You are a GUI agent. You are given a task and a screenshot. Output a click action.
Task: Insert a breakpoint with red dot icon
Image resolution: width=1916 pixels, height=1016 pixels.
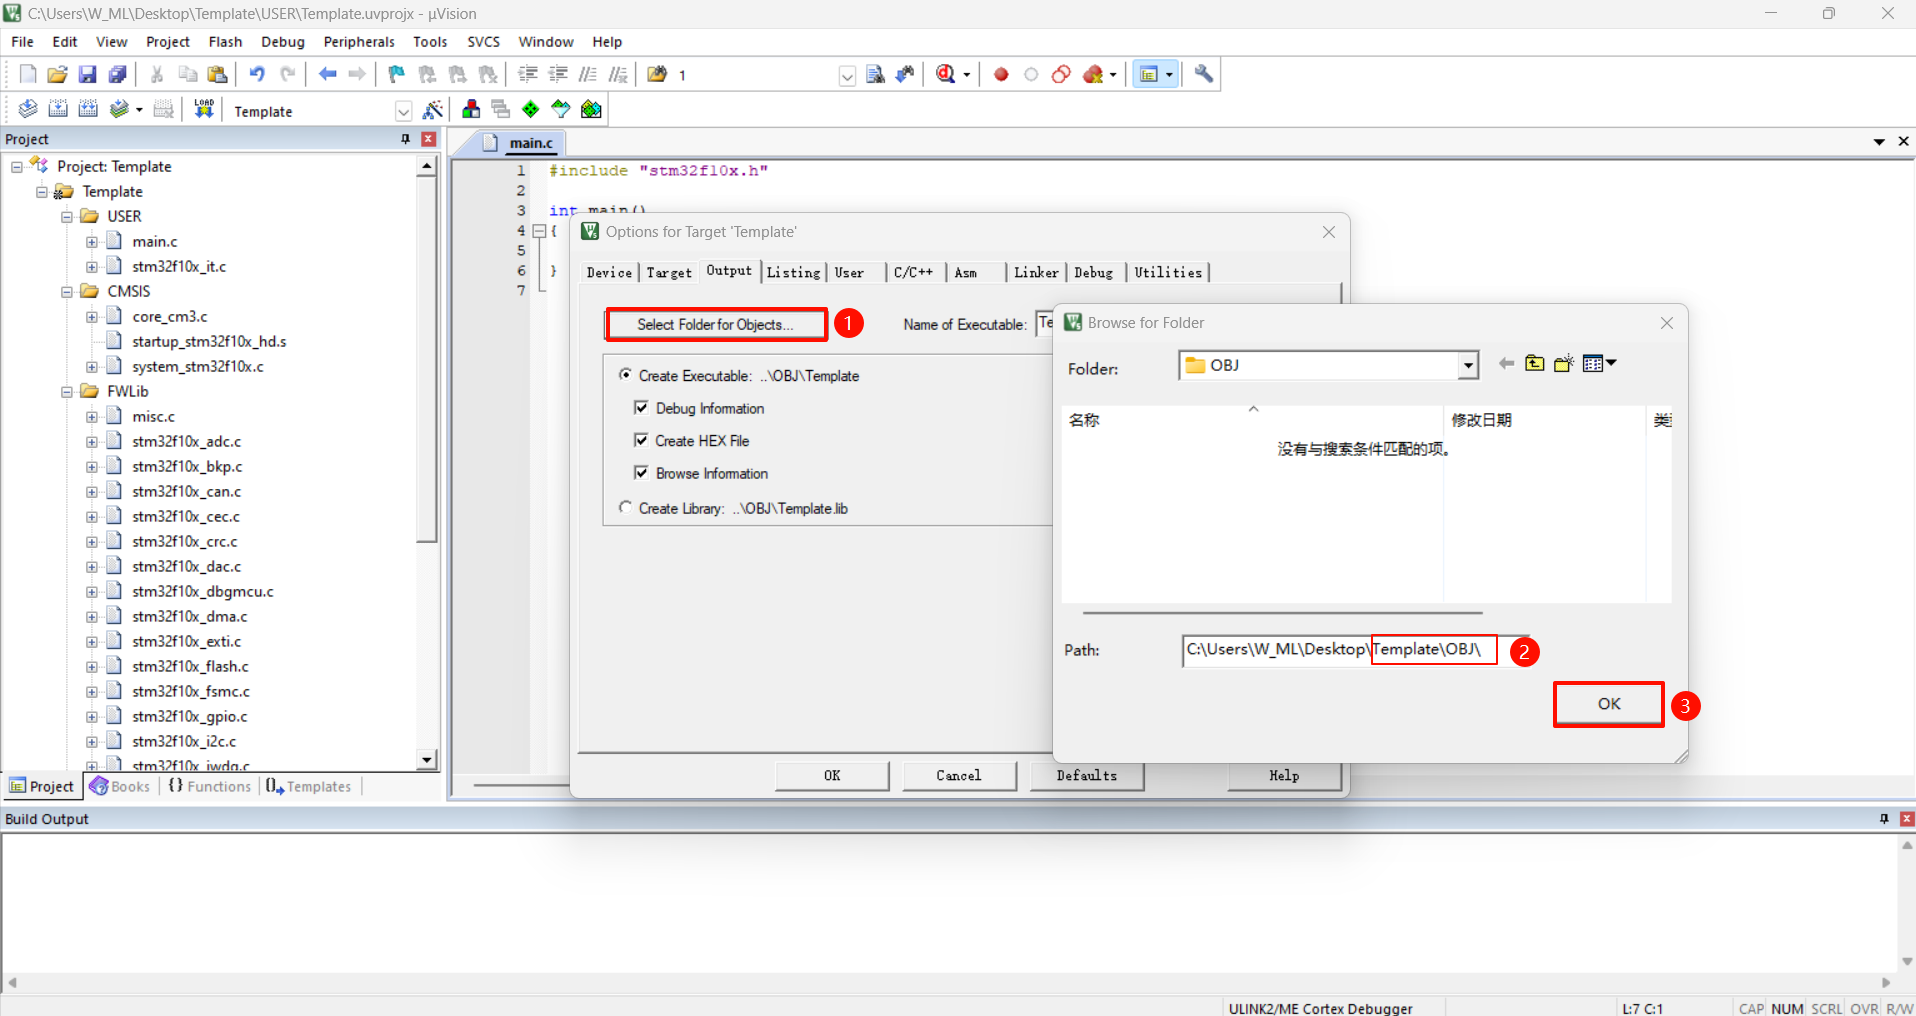[x=1001, y=74]
